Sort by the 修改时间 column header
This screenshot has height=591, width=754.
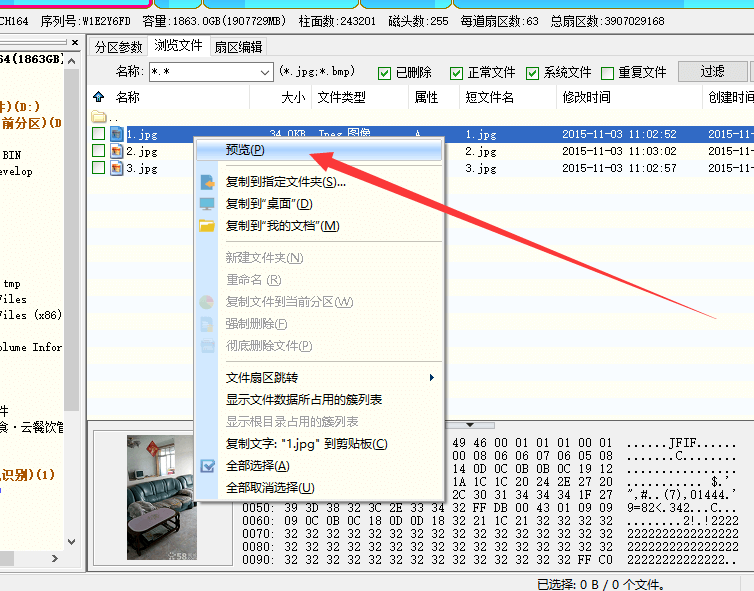[x=629, y=97]
